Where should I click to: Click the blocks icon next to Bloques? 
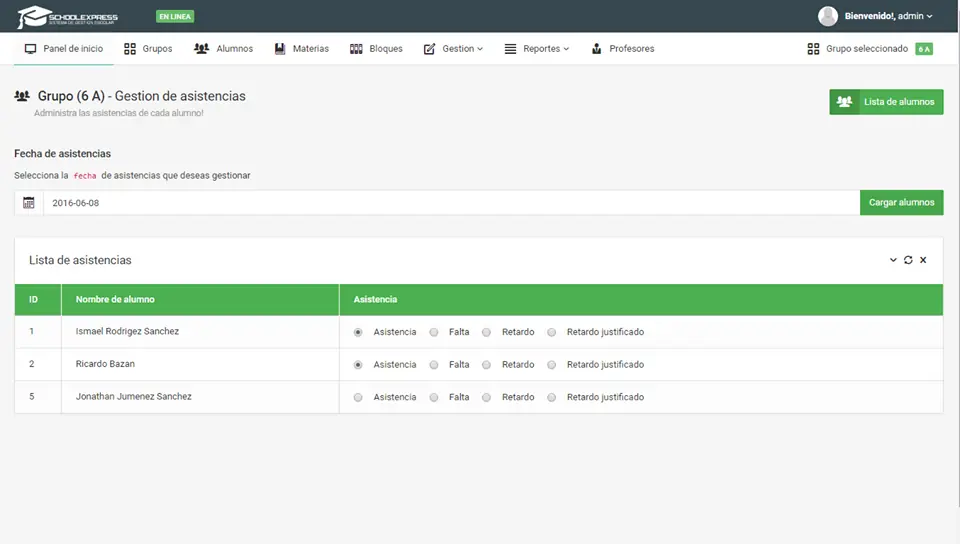point(356,49)
